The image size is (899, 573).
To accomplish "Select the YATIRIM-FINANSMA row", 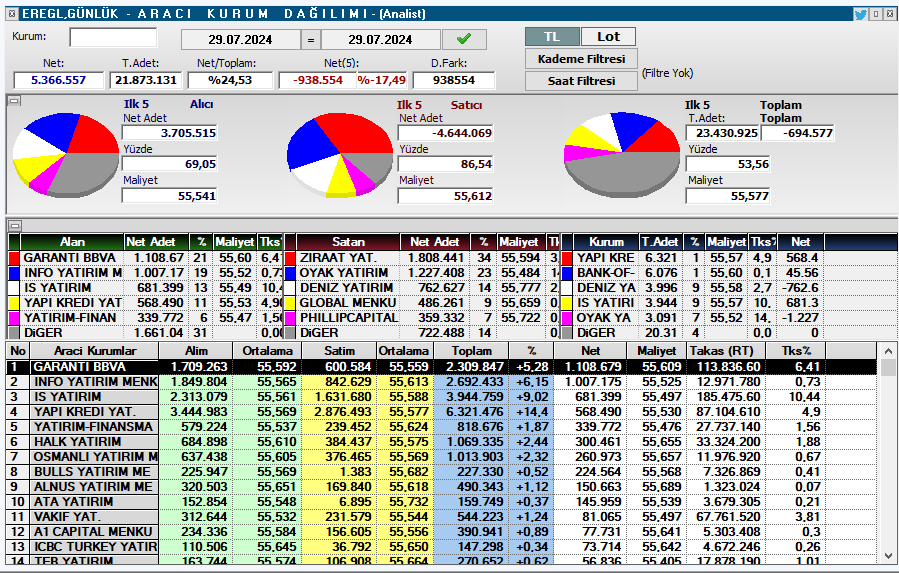I will [x=441, y=427].
